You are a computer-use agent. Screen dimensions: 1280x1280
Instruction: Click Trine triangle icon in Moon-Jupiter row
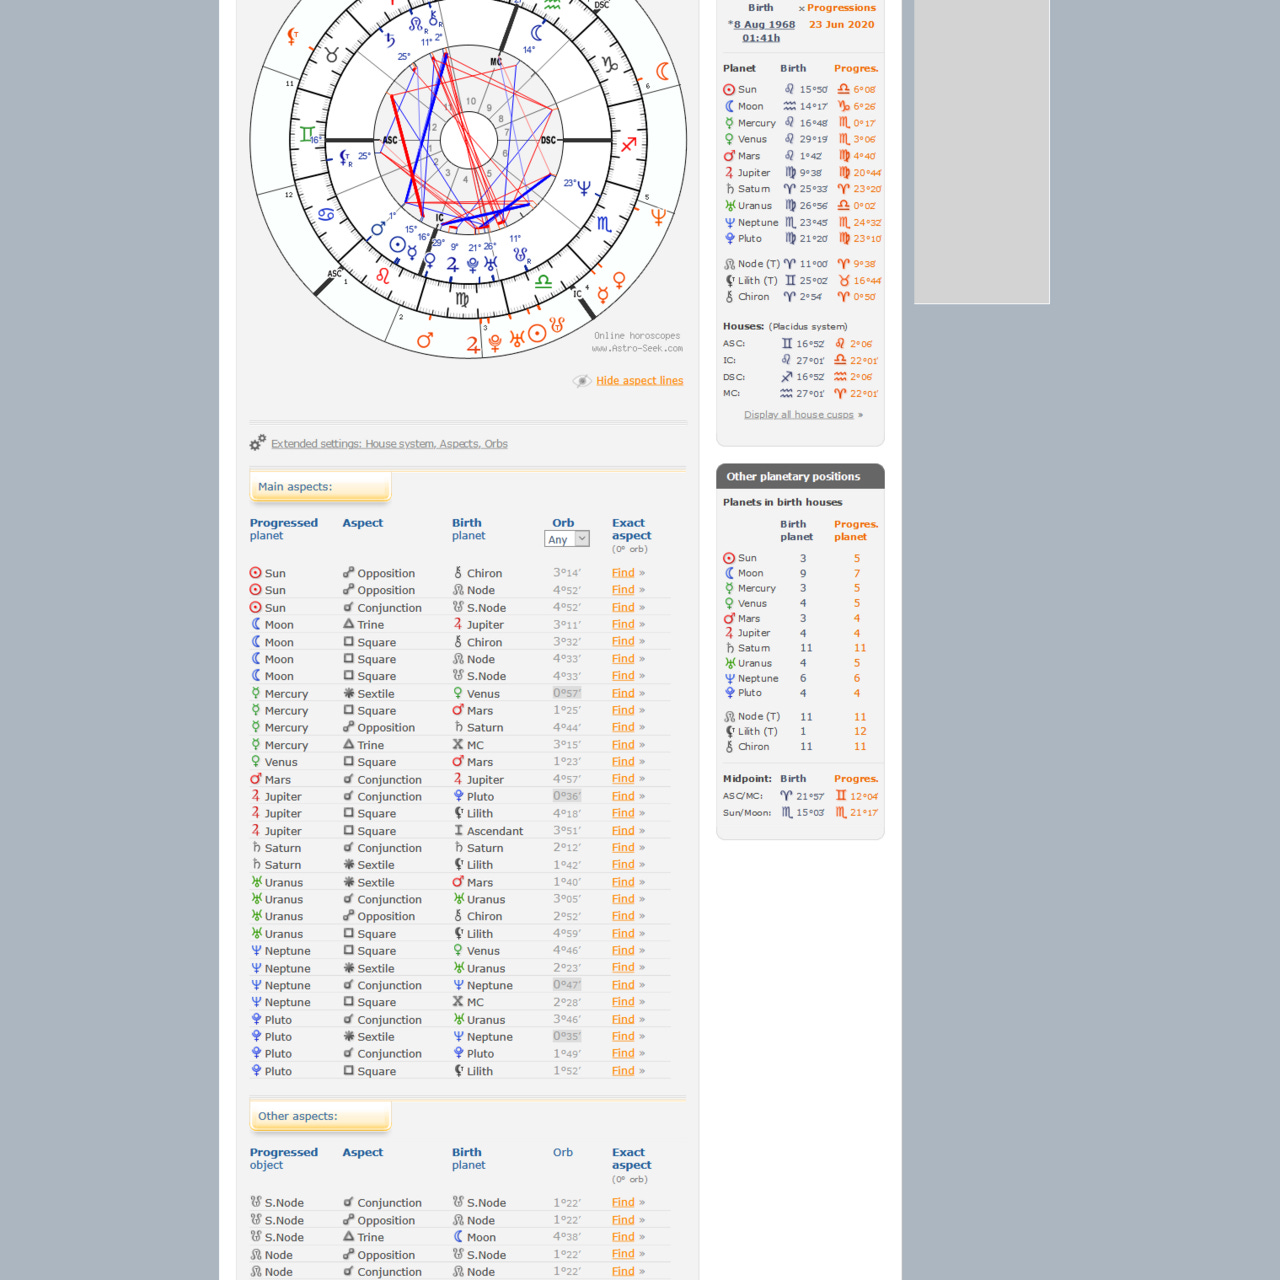pyautogui.click(x=348, y=624)
